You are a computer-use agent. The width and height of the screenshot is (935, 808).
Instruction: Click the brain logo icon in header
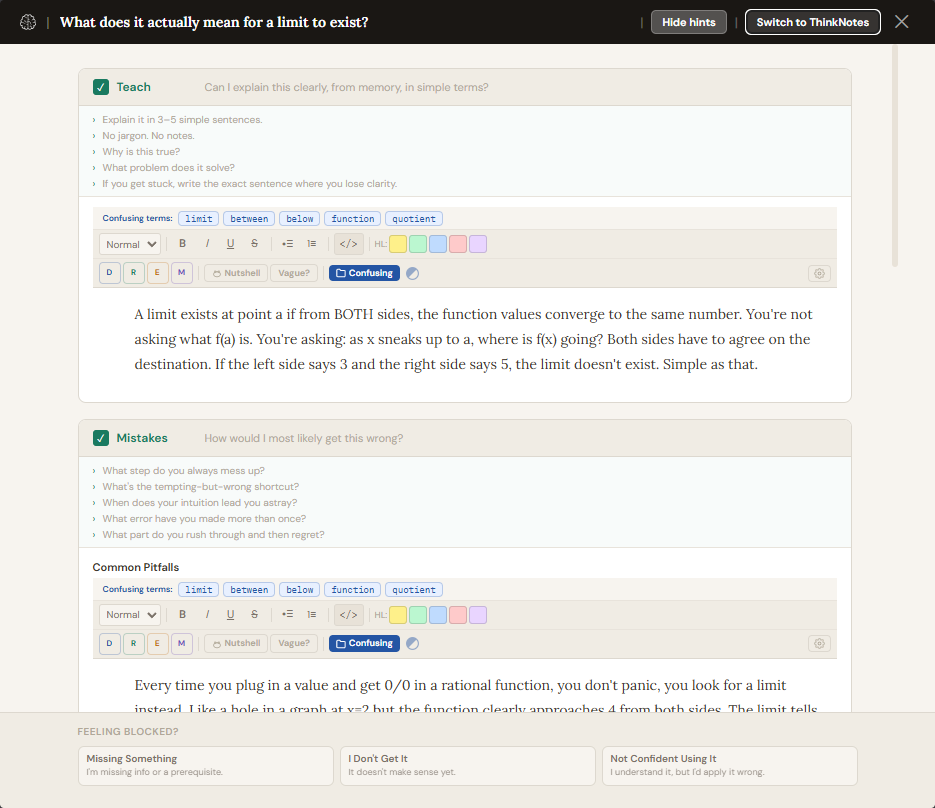tap(28, 22)
